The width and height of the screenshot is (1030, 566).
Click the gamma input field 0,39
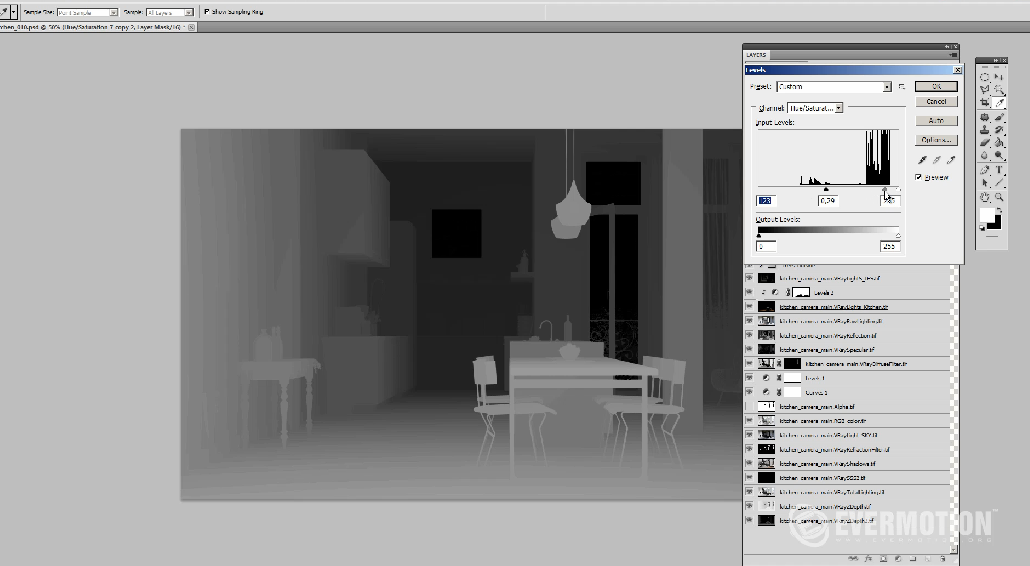coord(828,200)
